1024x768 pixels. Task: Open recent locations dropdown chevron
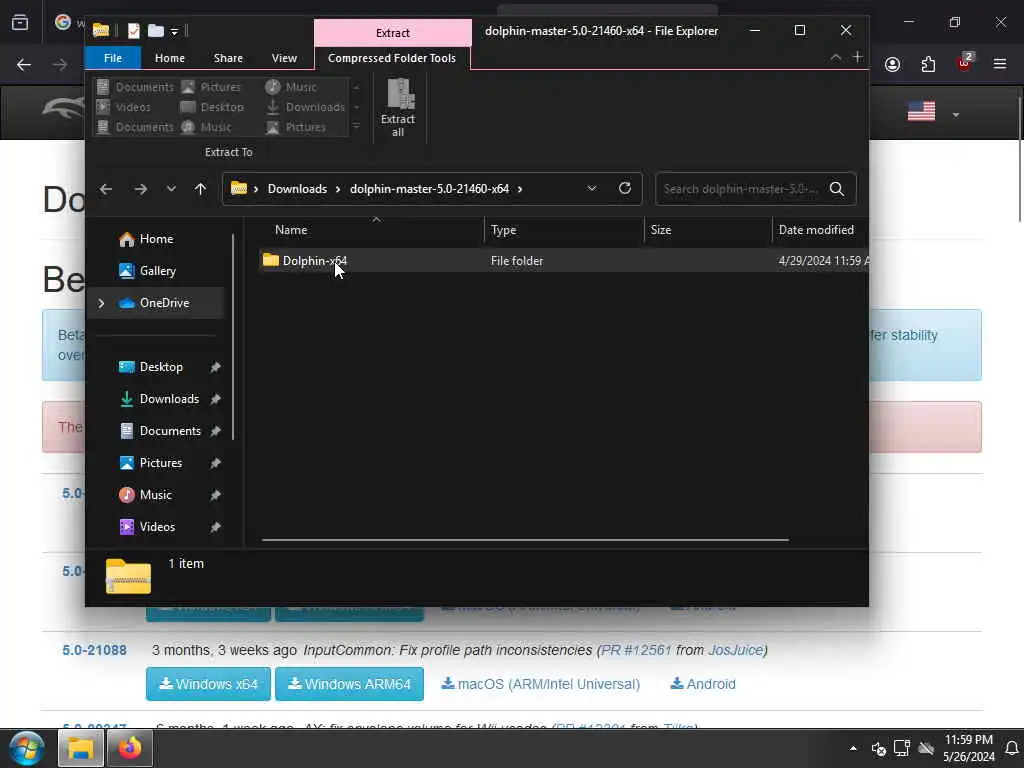pos(171,189)
